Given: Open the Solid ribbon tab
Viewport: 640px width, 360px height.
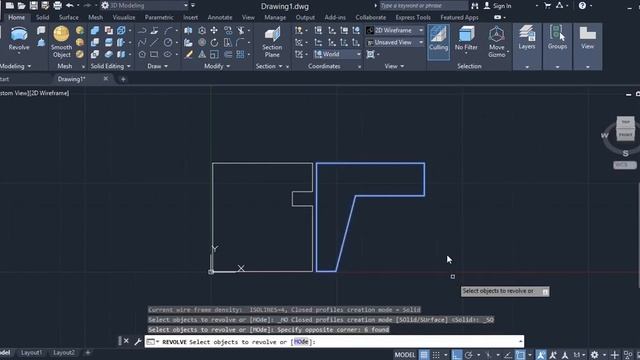Looking at the screenshot, I should [x=42, y=18].
